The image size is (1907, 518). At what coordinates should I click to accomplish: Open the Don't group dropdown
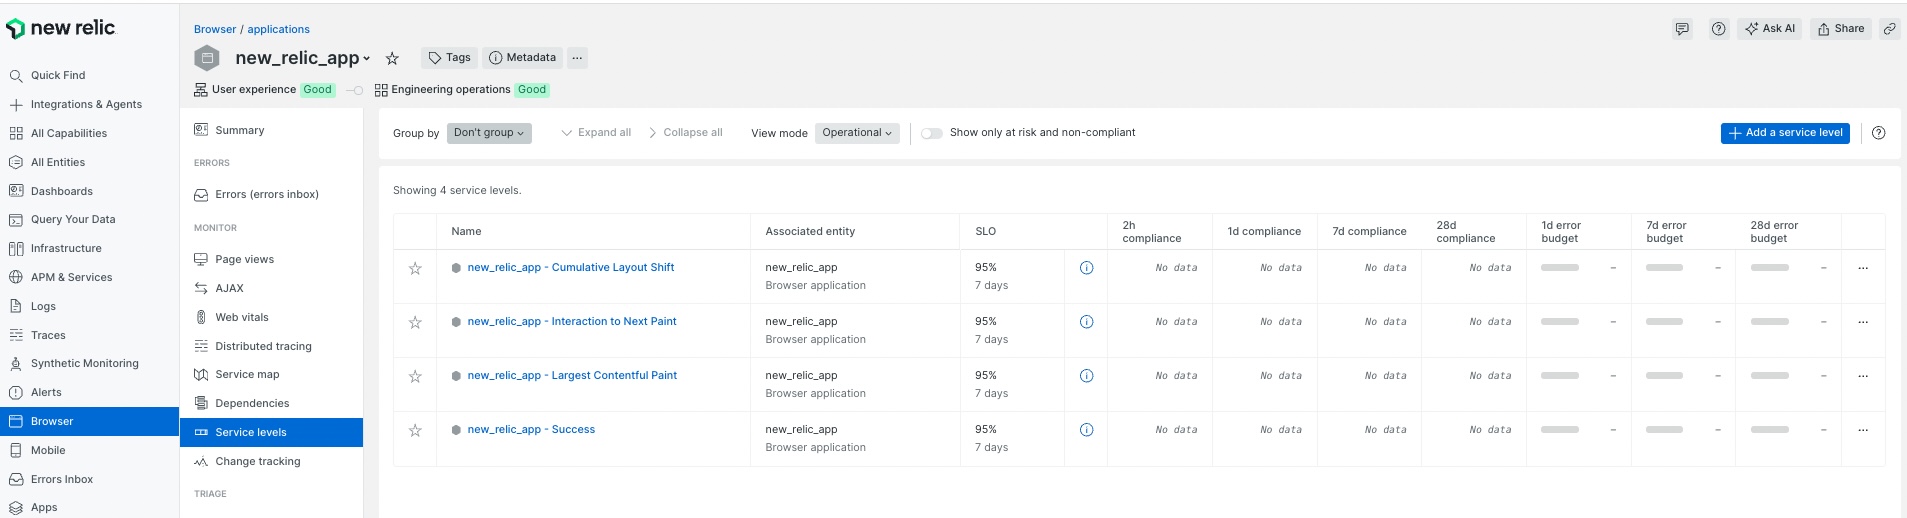(x=489, y=133)
